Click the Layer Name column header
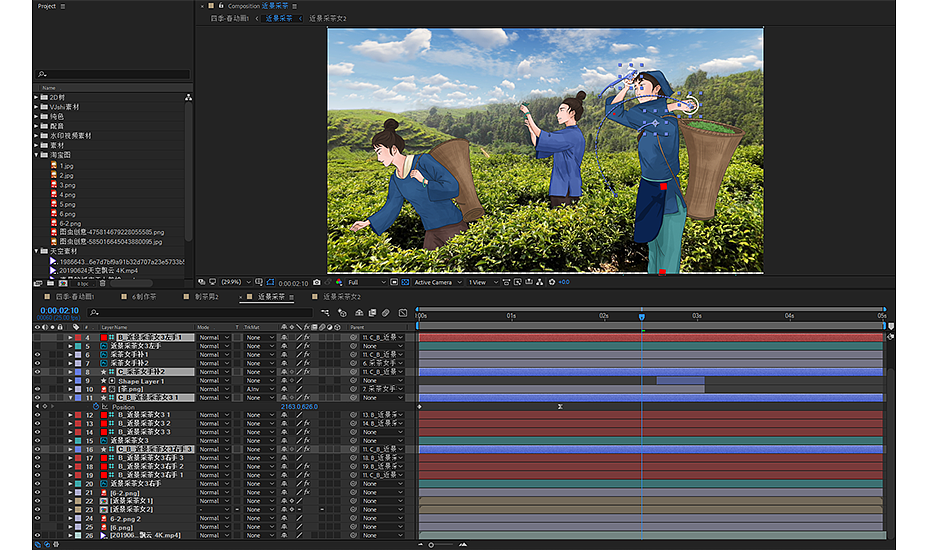Image resolution: width=930 pixels, height=550 pixels. click(x=114, y=327)
